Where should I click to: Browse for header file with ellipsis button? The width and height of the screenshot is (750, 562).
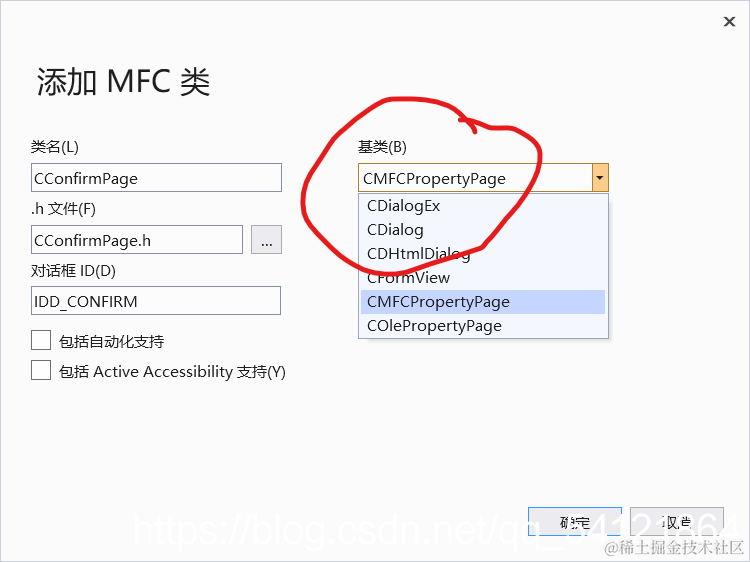pyautogui.click(x=266, y=240)
